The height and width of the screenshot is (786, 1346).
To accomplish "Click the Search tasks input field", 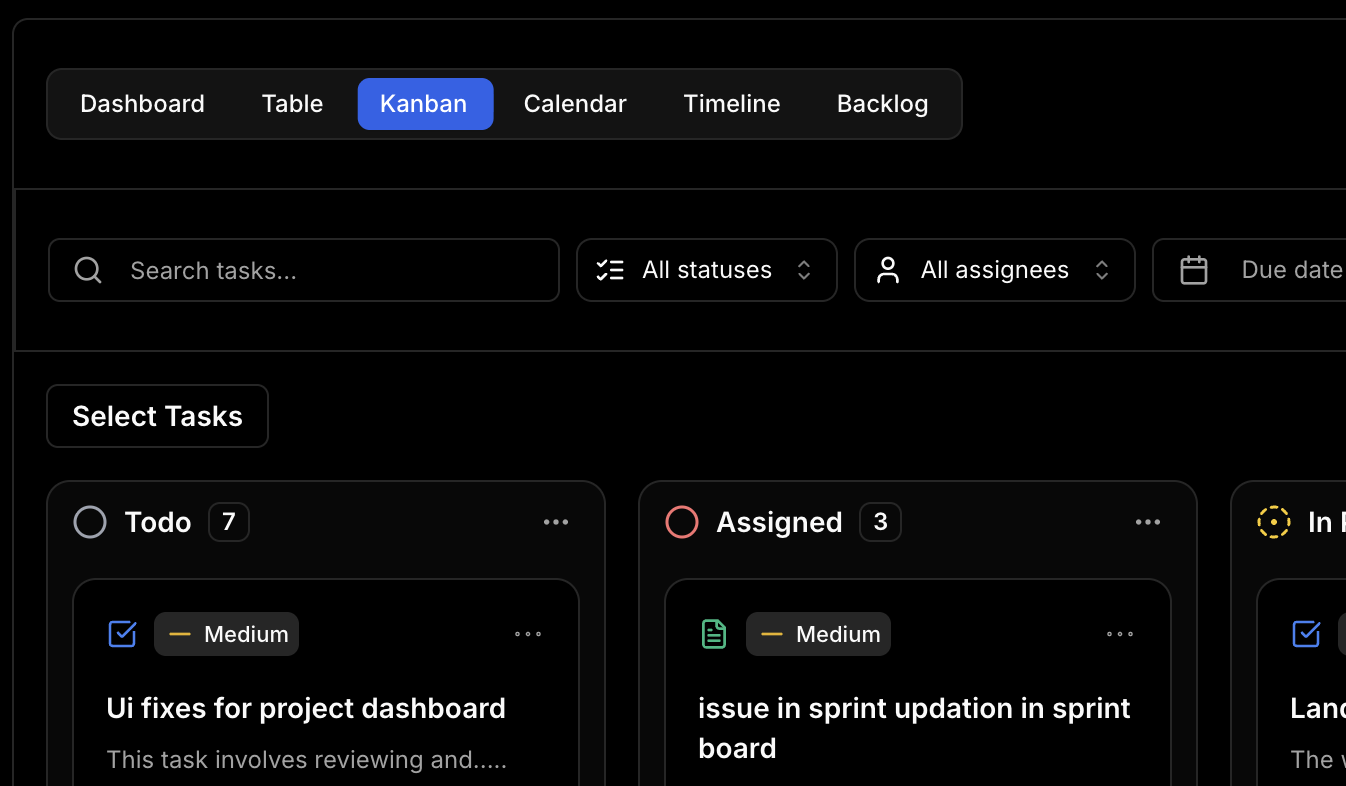I will point(304,270).
